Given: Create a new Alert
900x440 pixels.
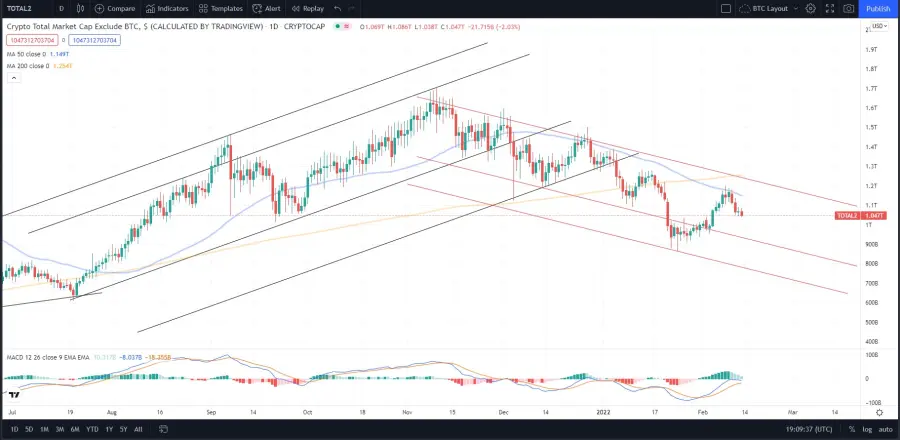Looking at the screenshot, I should coord(266,9).
